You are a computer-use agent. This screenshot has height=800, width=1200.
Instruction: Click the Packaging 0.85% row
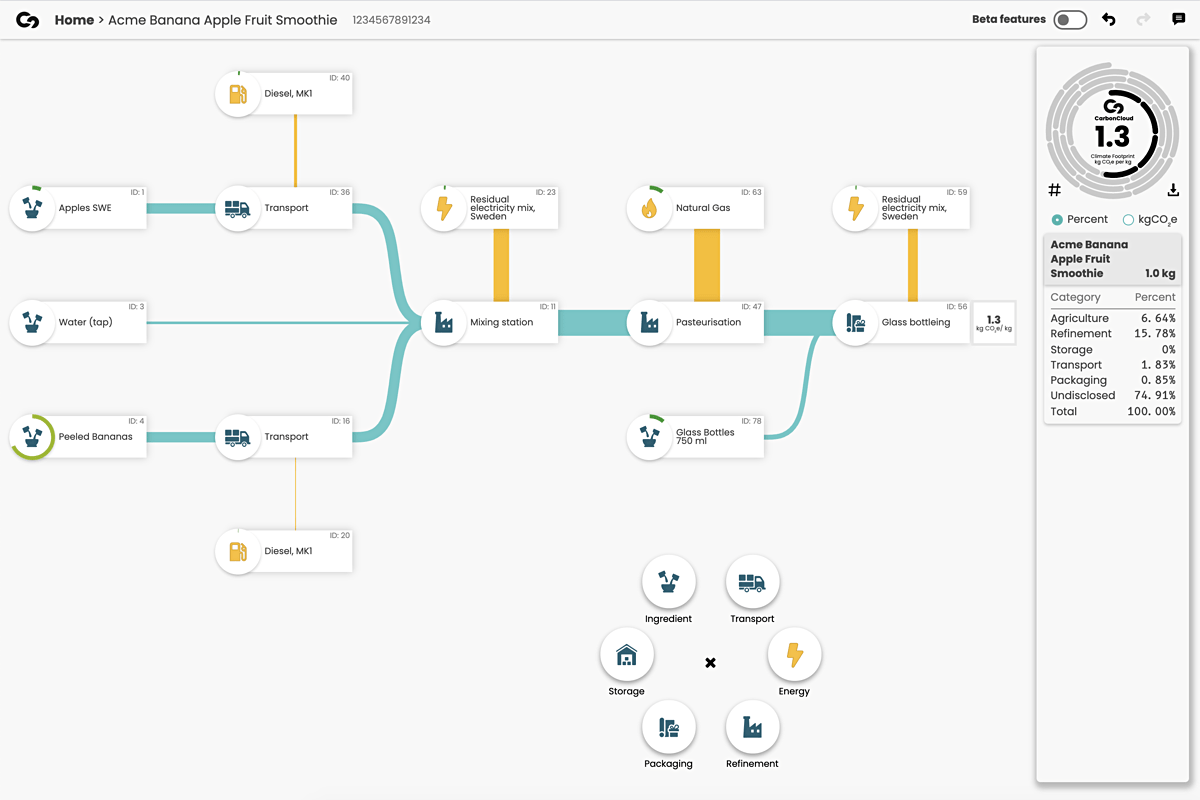click(1113, 380)
